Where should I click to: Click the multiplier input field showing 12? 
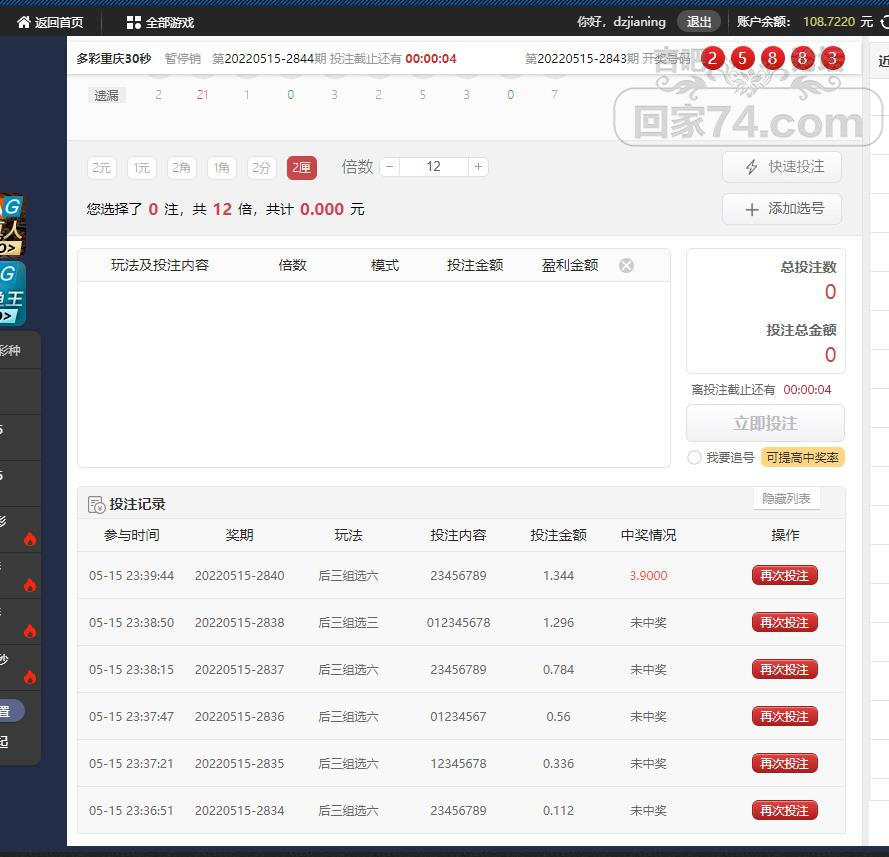pyautogui.click(x=433, y=167)
